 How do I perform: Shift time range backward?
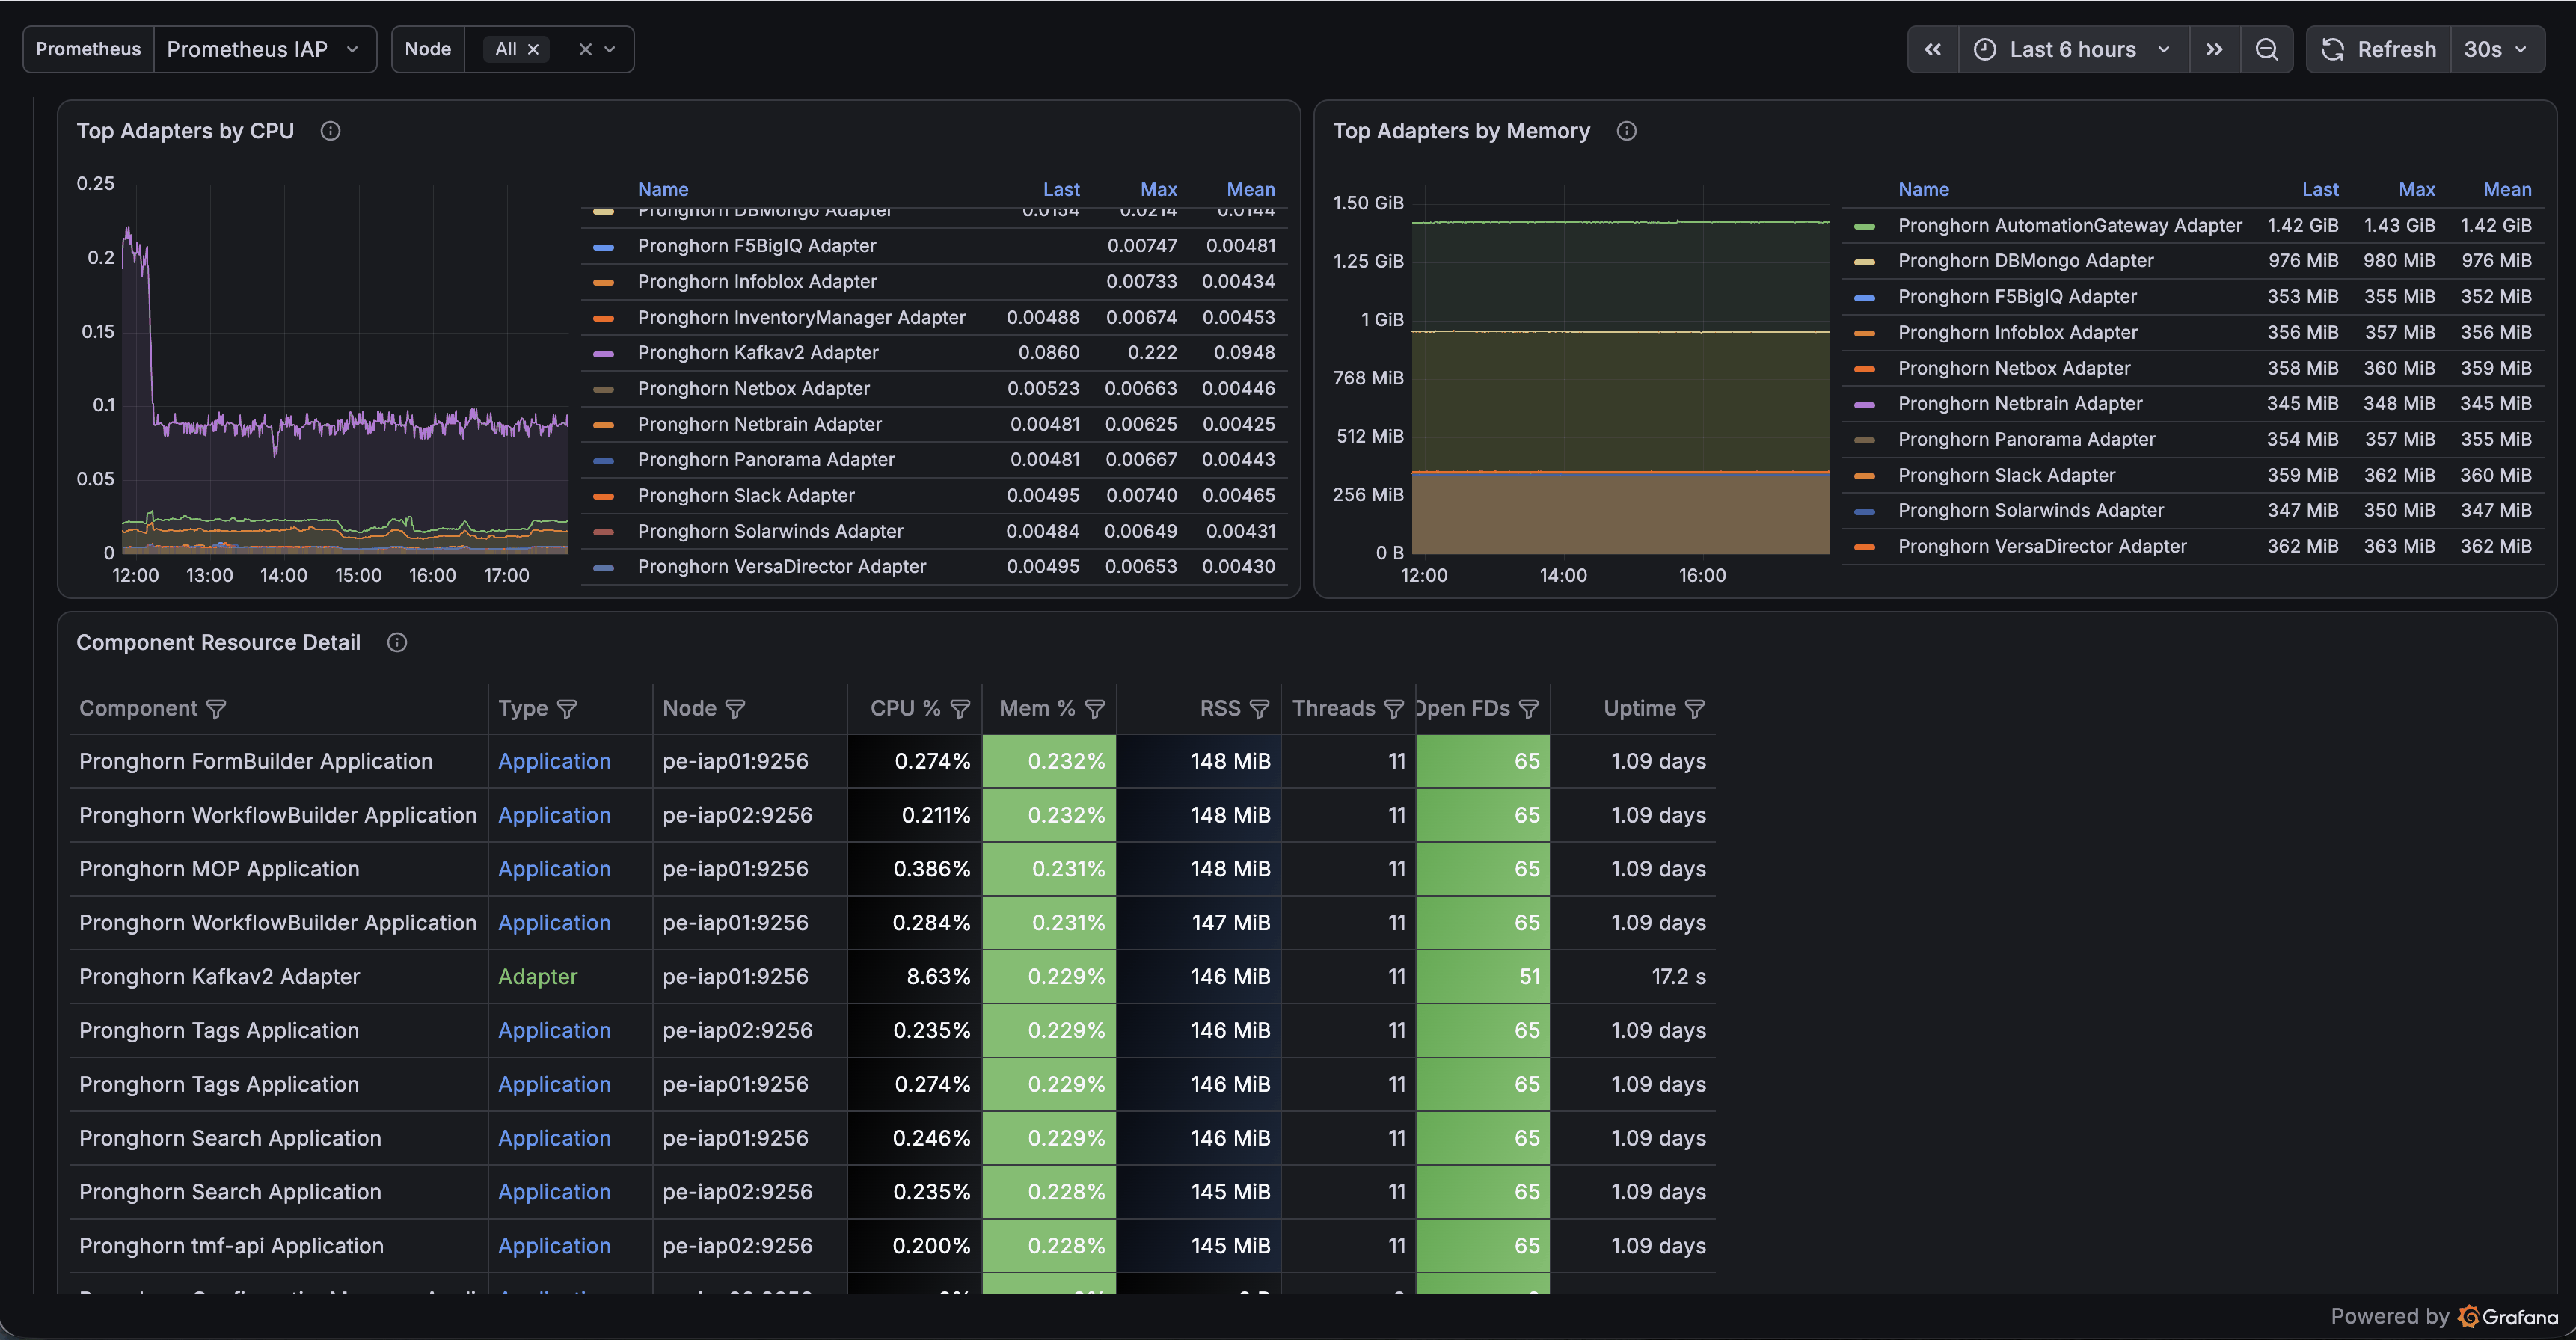[x=1933, y=49]
